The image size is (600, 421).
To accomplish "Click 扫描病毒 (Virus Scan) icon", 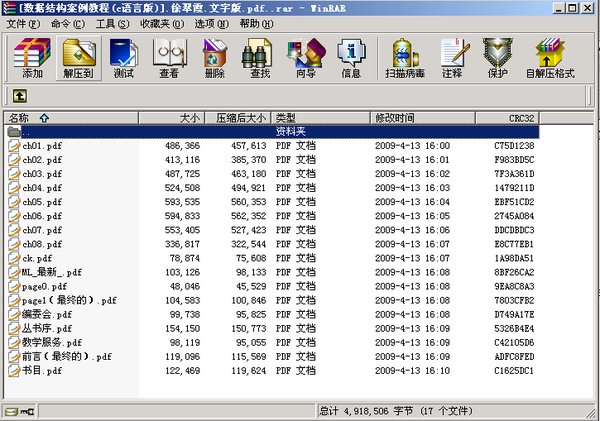I will coord(405,58).
